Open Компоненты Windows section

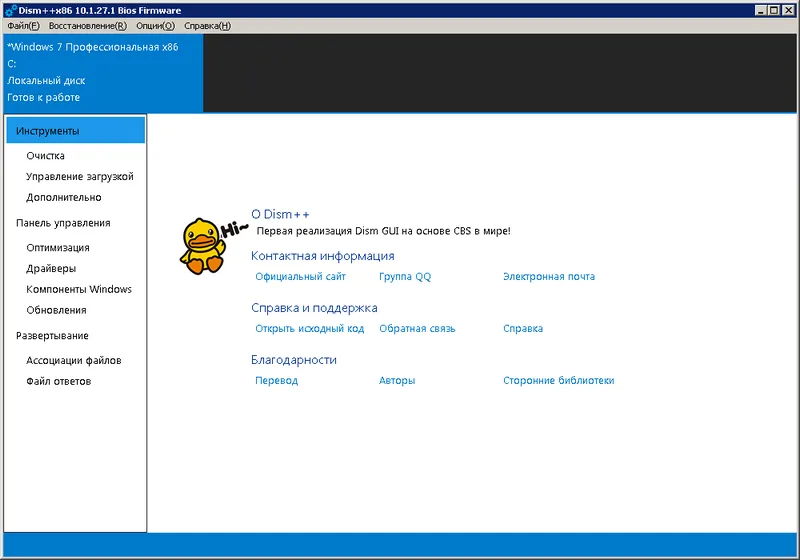(79, 289)
